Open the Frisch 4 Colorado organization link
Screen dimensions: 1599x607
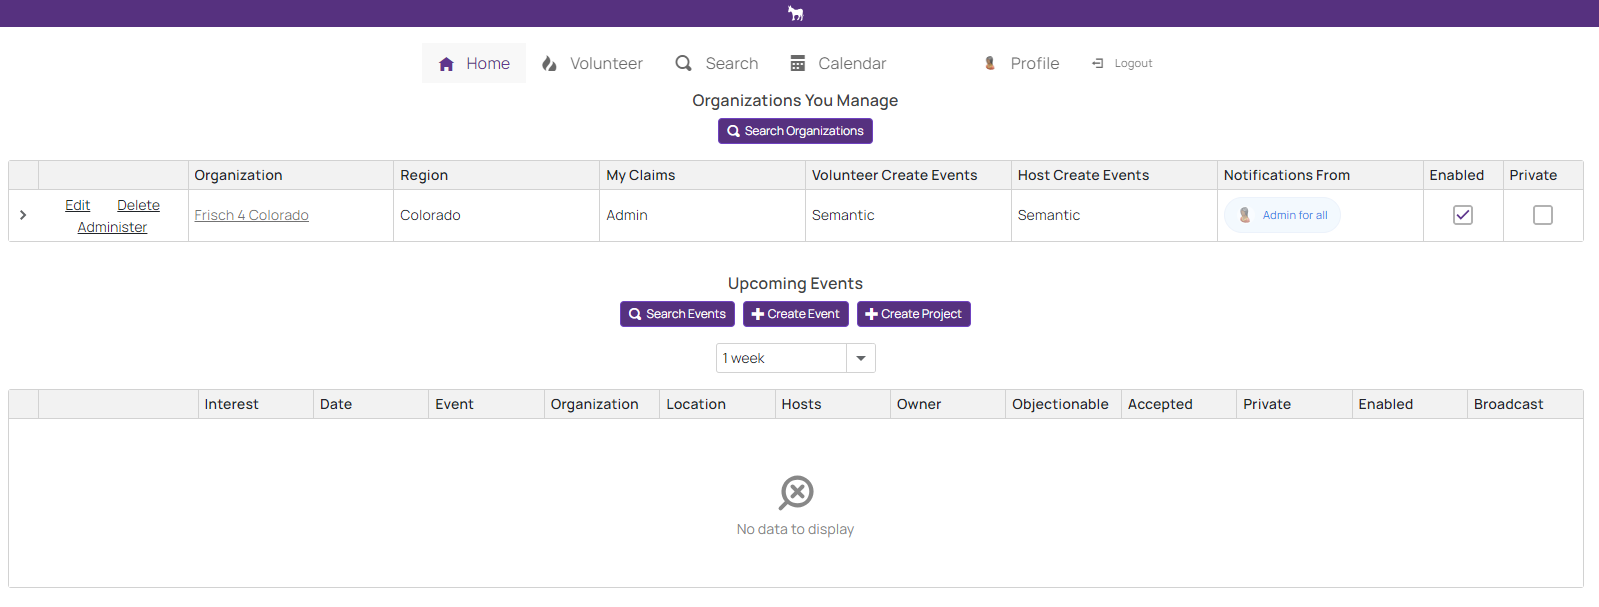(x=251, y=215)
